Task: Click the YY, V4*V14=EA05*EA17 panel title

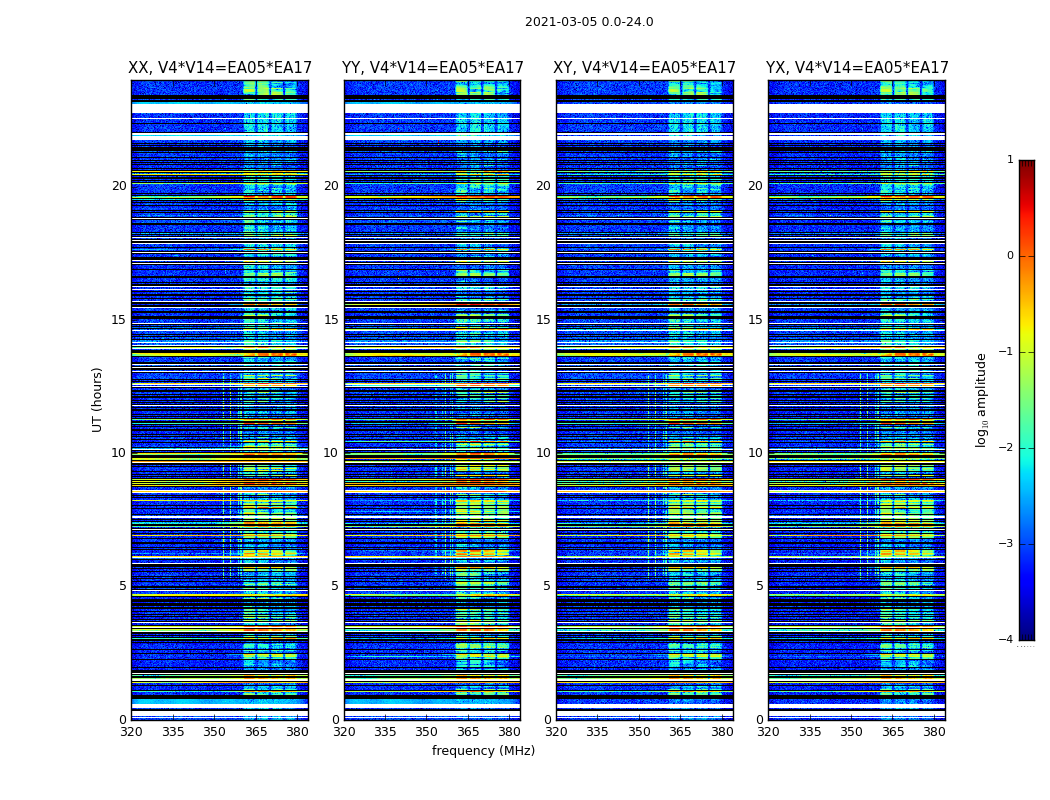Action: point(433,68)
